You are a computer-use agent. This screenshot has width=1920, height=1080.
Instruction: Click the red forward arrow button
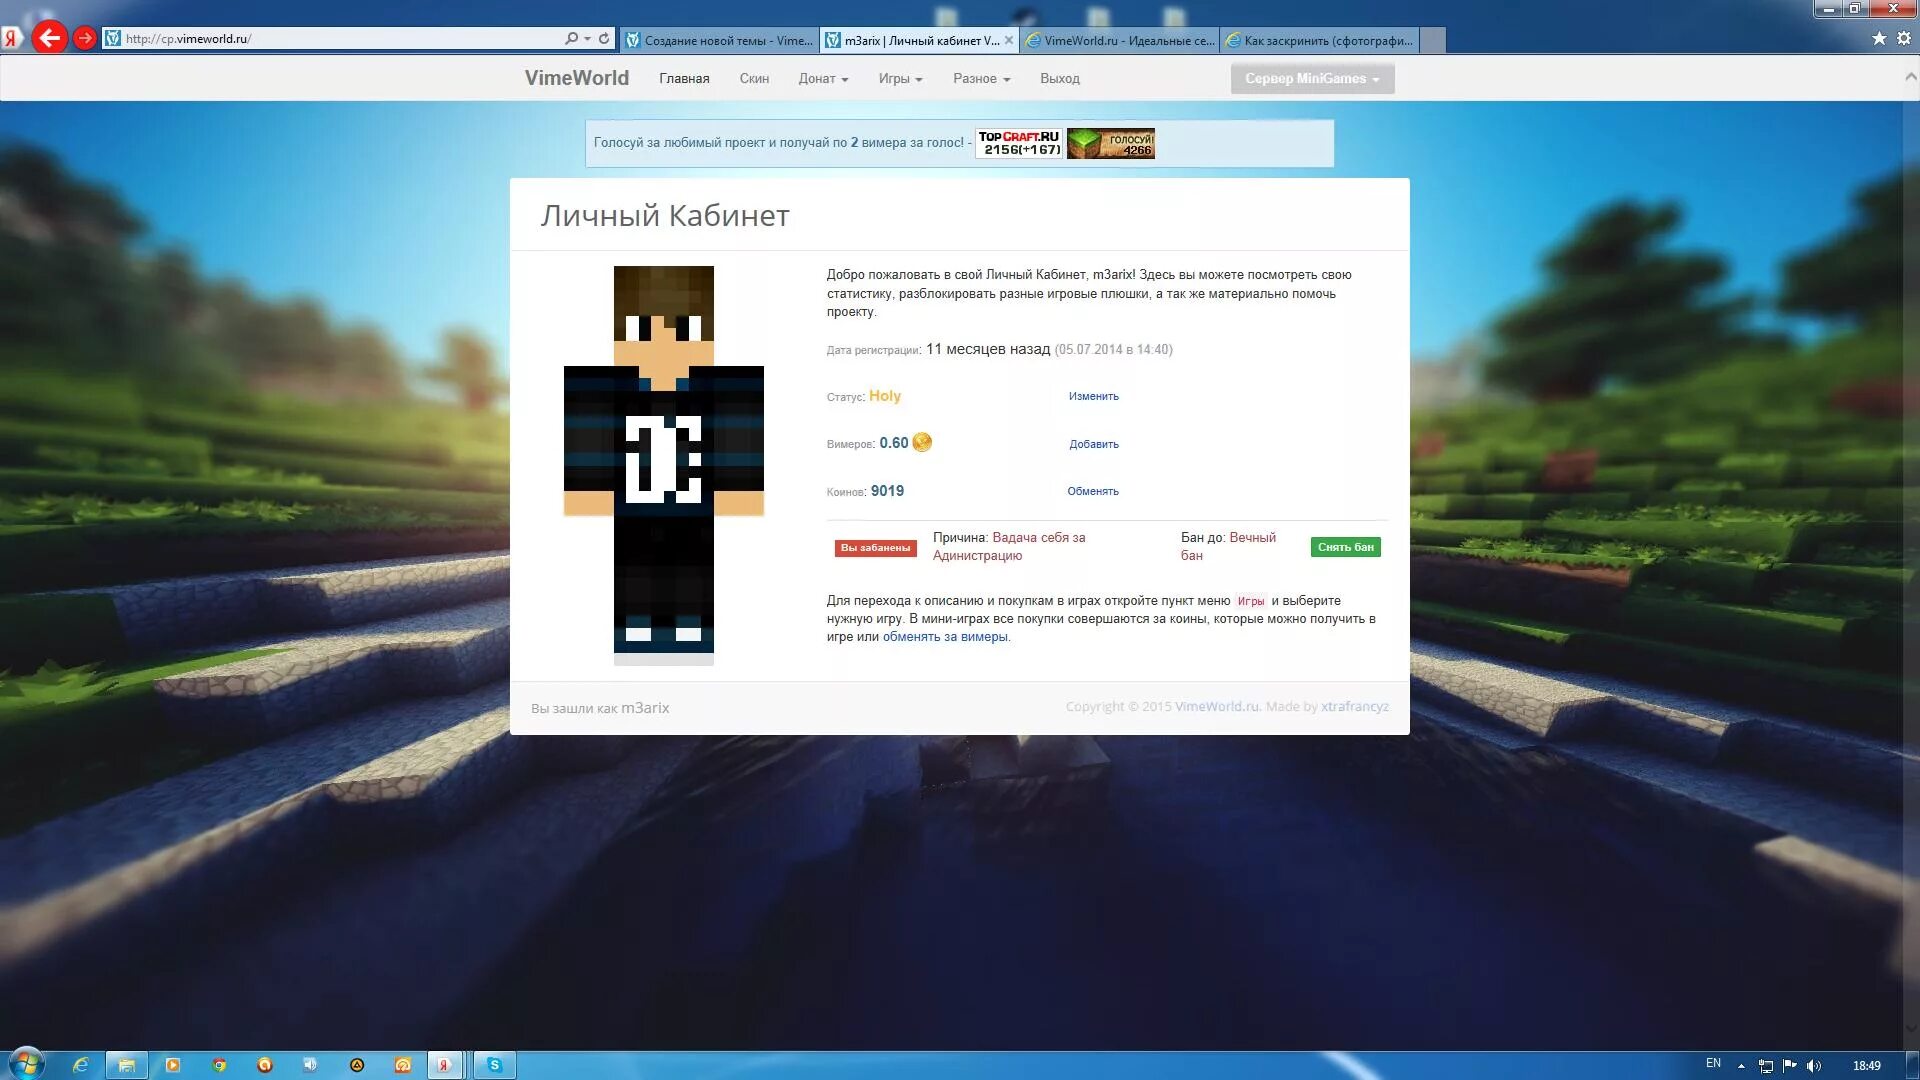click(x=85, y=38)
